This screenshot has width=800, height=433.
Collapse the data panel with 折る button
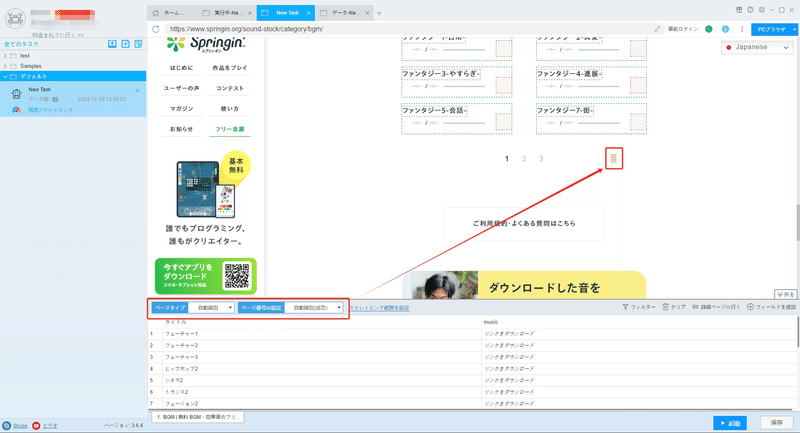click(786, 294)
